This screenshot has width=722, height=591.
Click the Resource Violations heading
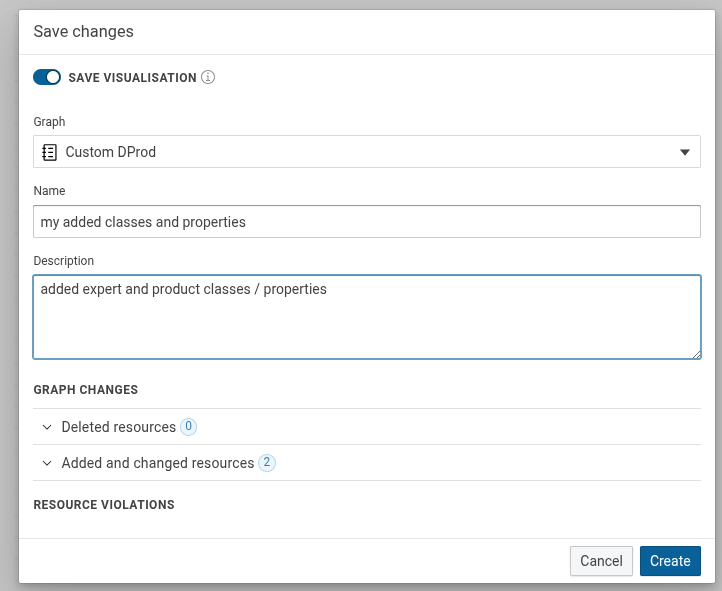[x=104, y=505]
